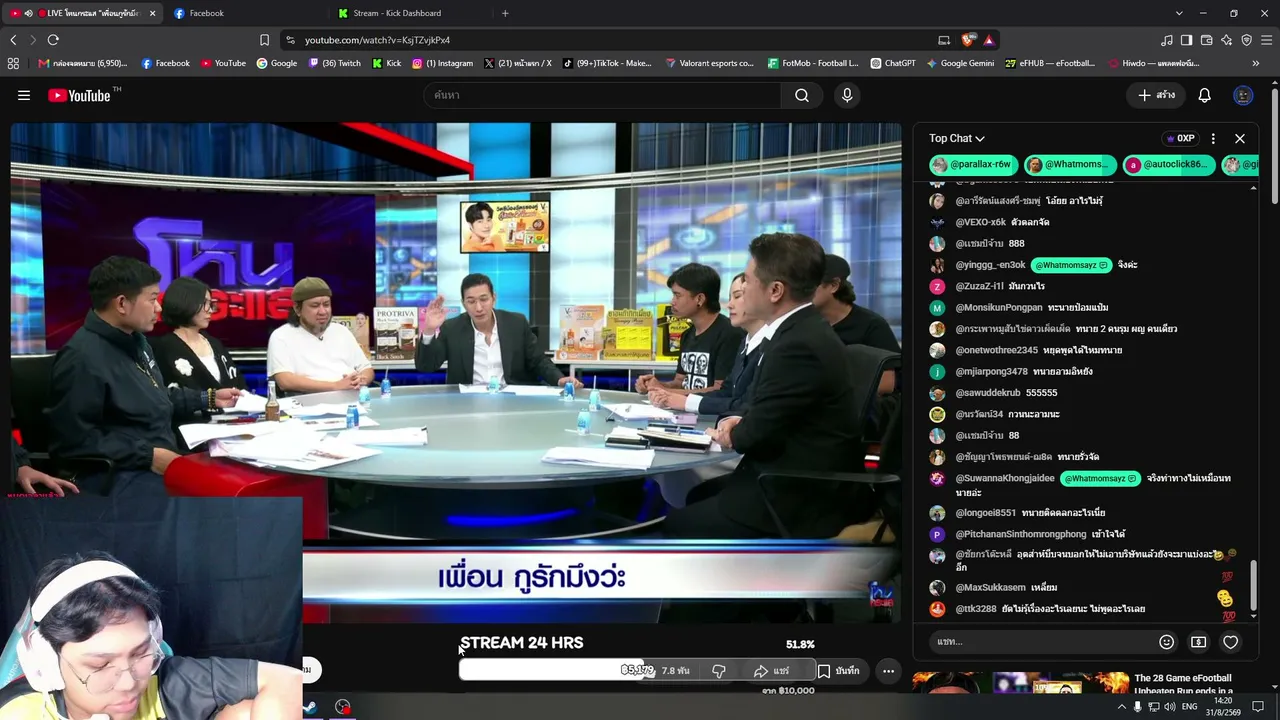
Task: Open live chat more options menu
Action: pos(1213,138)
